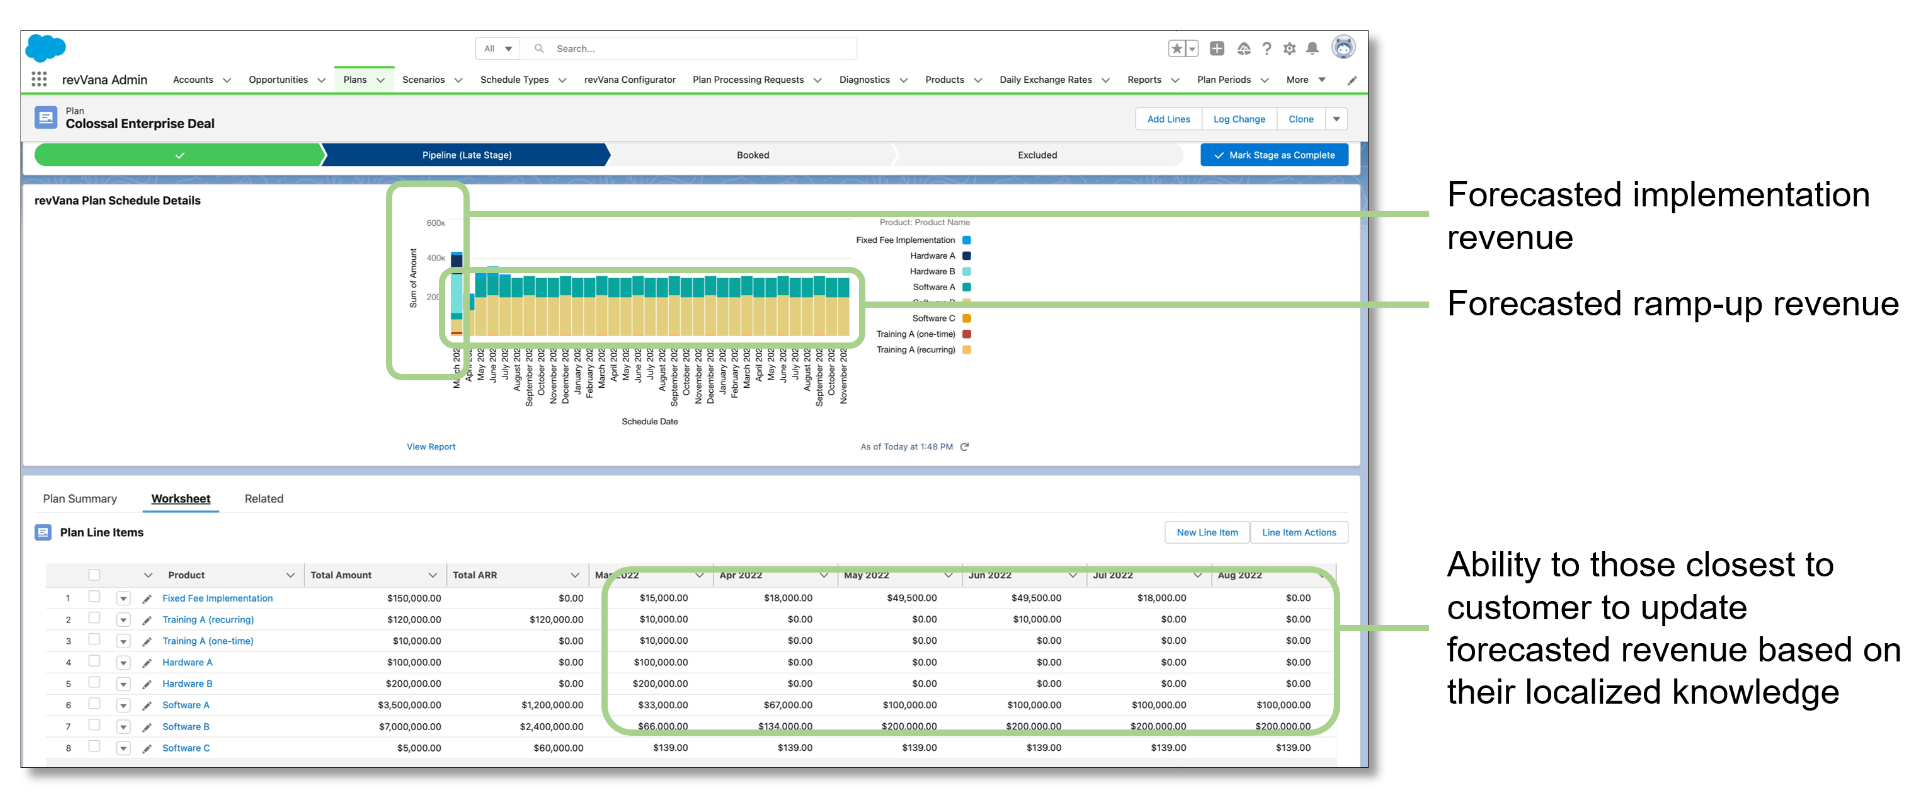
Task: Open the Trailhead guidance icon
Action: point(1243,48)
